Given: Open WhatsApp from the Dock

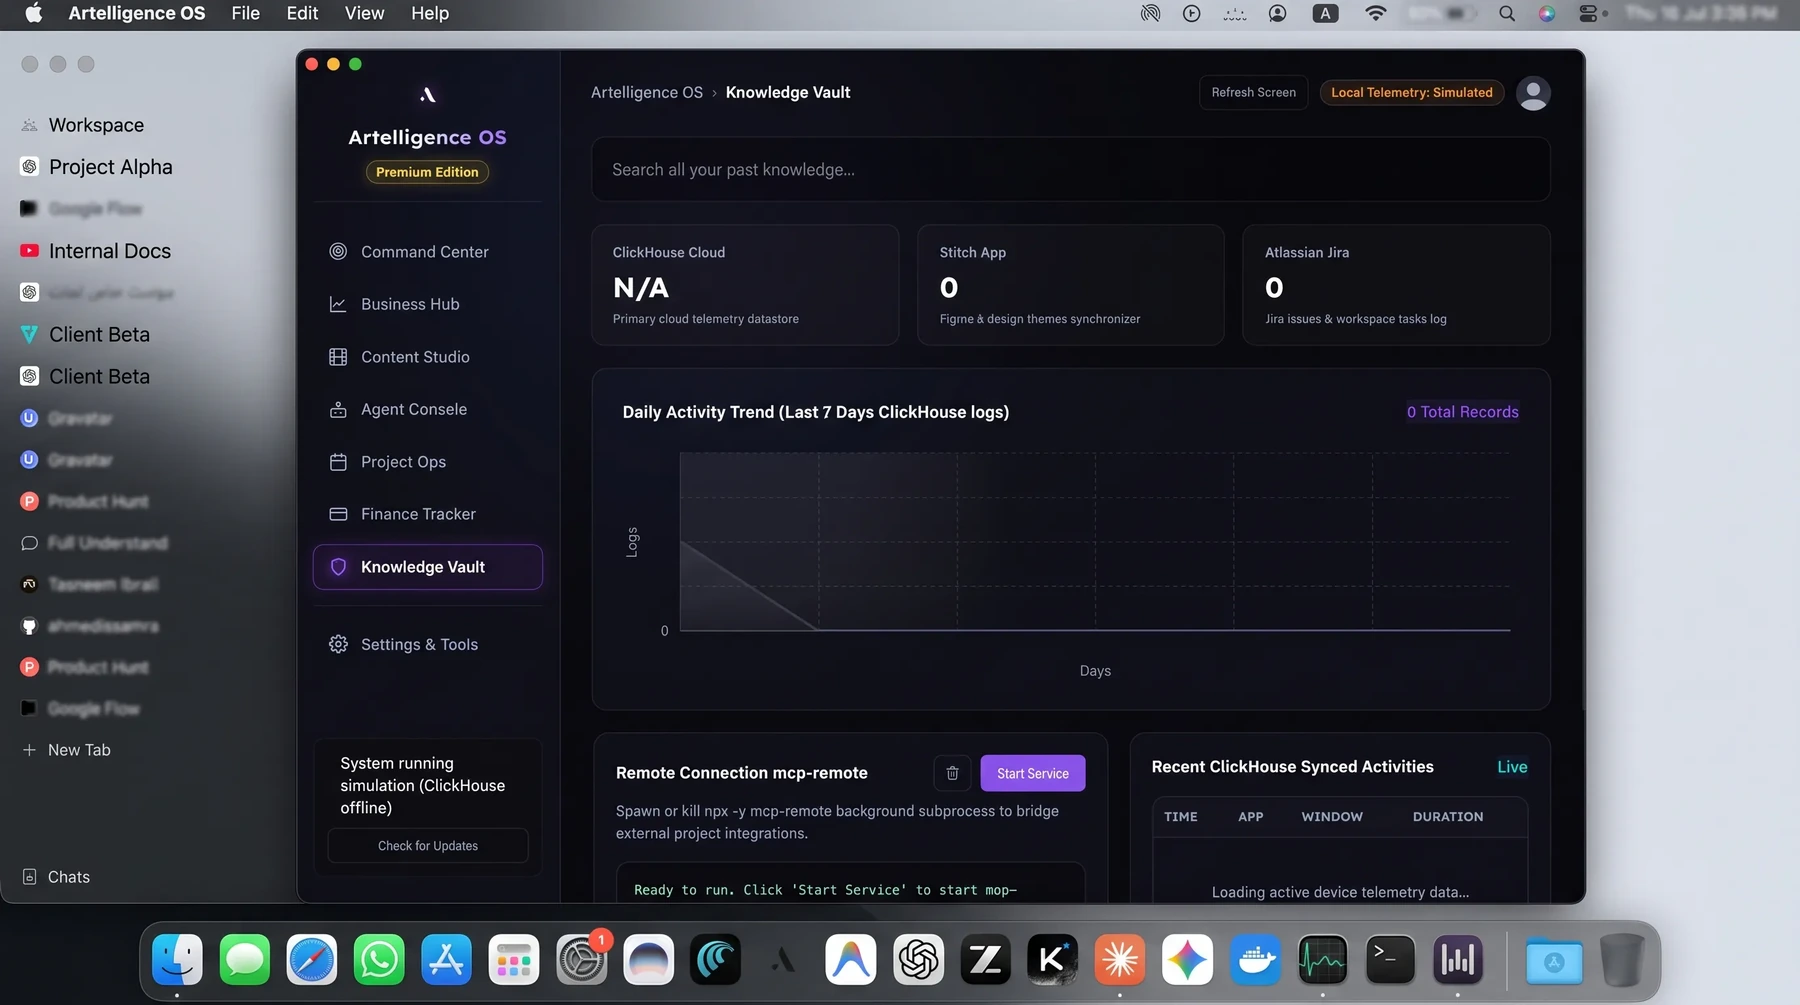Looking at the screenshot, I should (x=379, y=960).
